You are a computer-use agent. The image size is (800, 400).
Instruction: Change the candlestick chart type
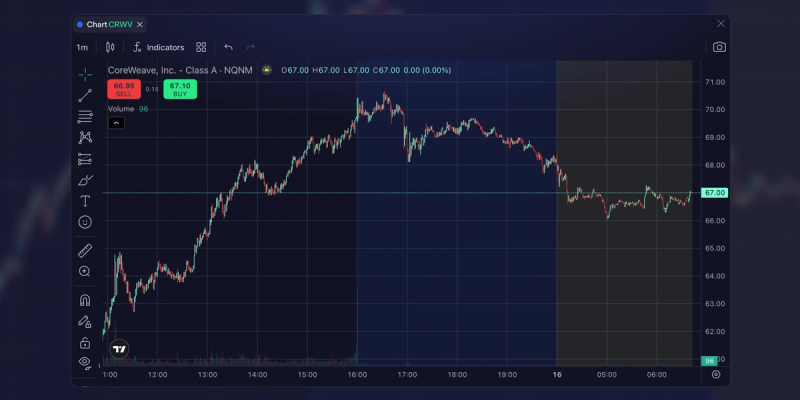tap(110, 47)
